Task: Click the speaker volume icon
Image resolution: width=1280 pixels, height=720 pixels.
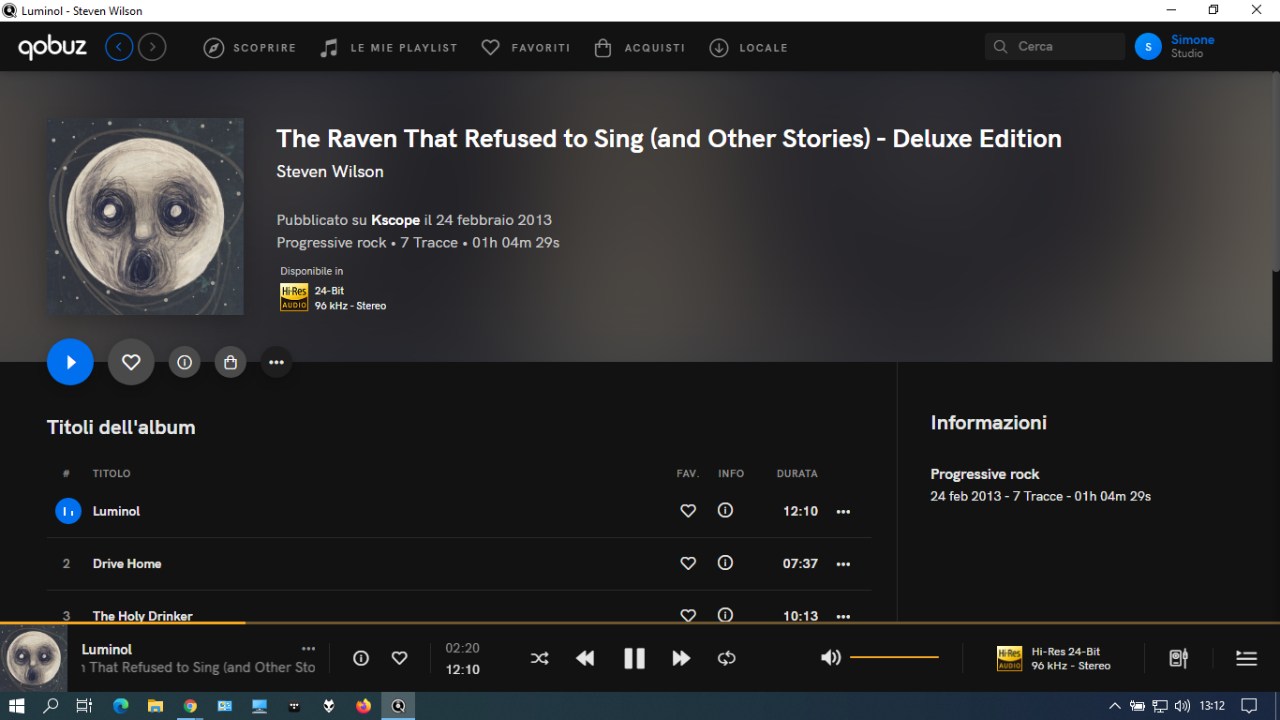Action: 830,658
